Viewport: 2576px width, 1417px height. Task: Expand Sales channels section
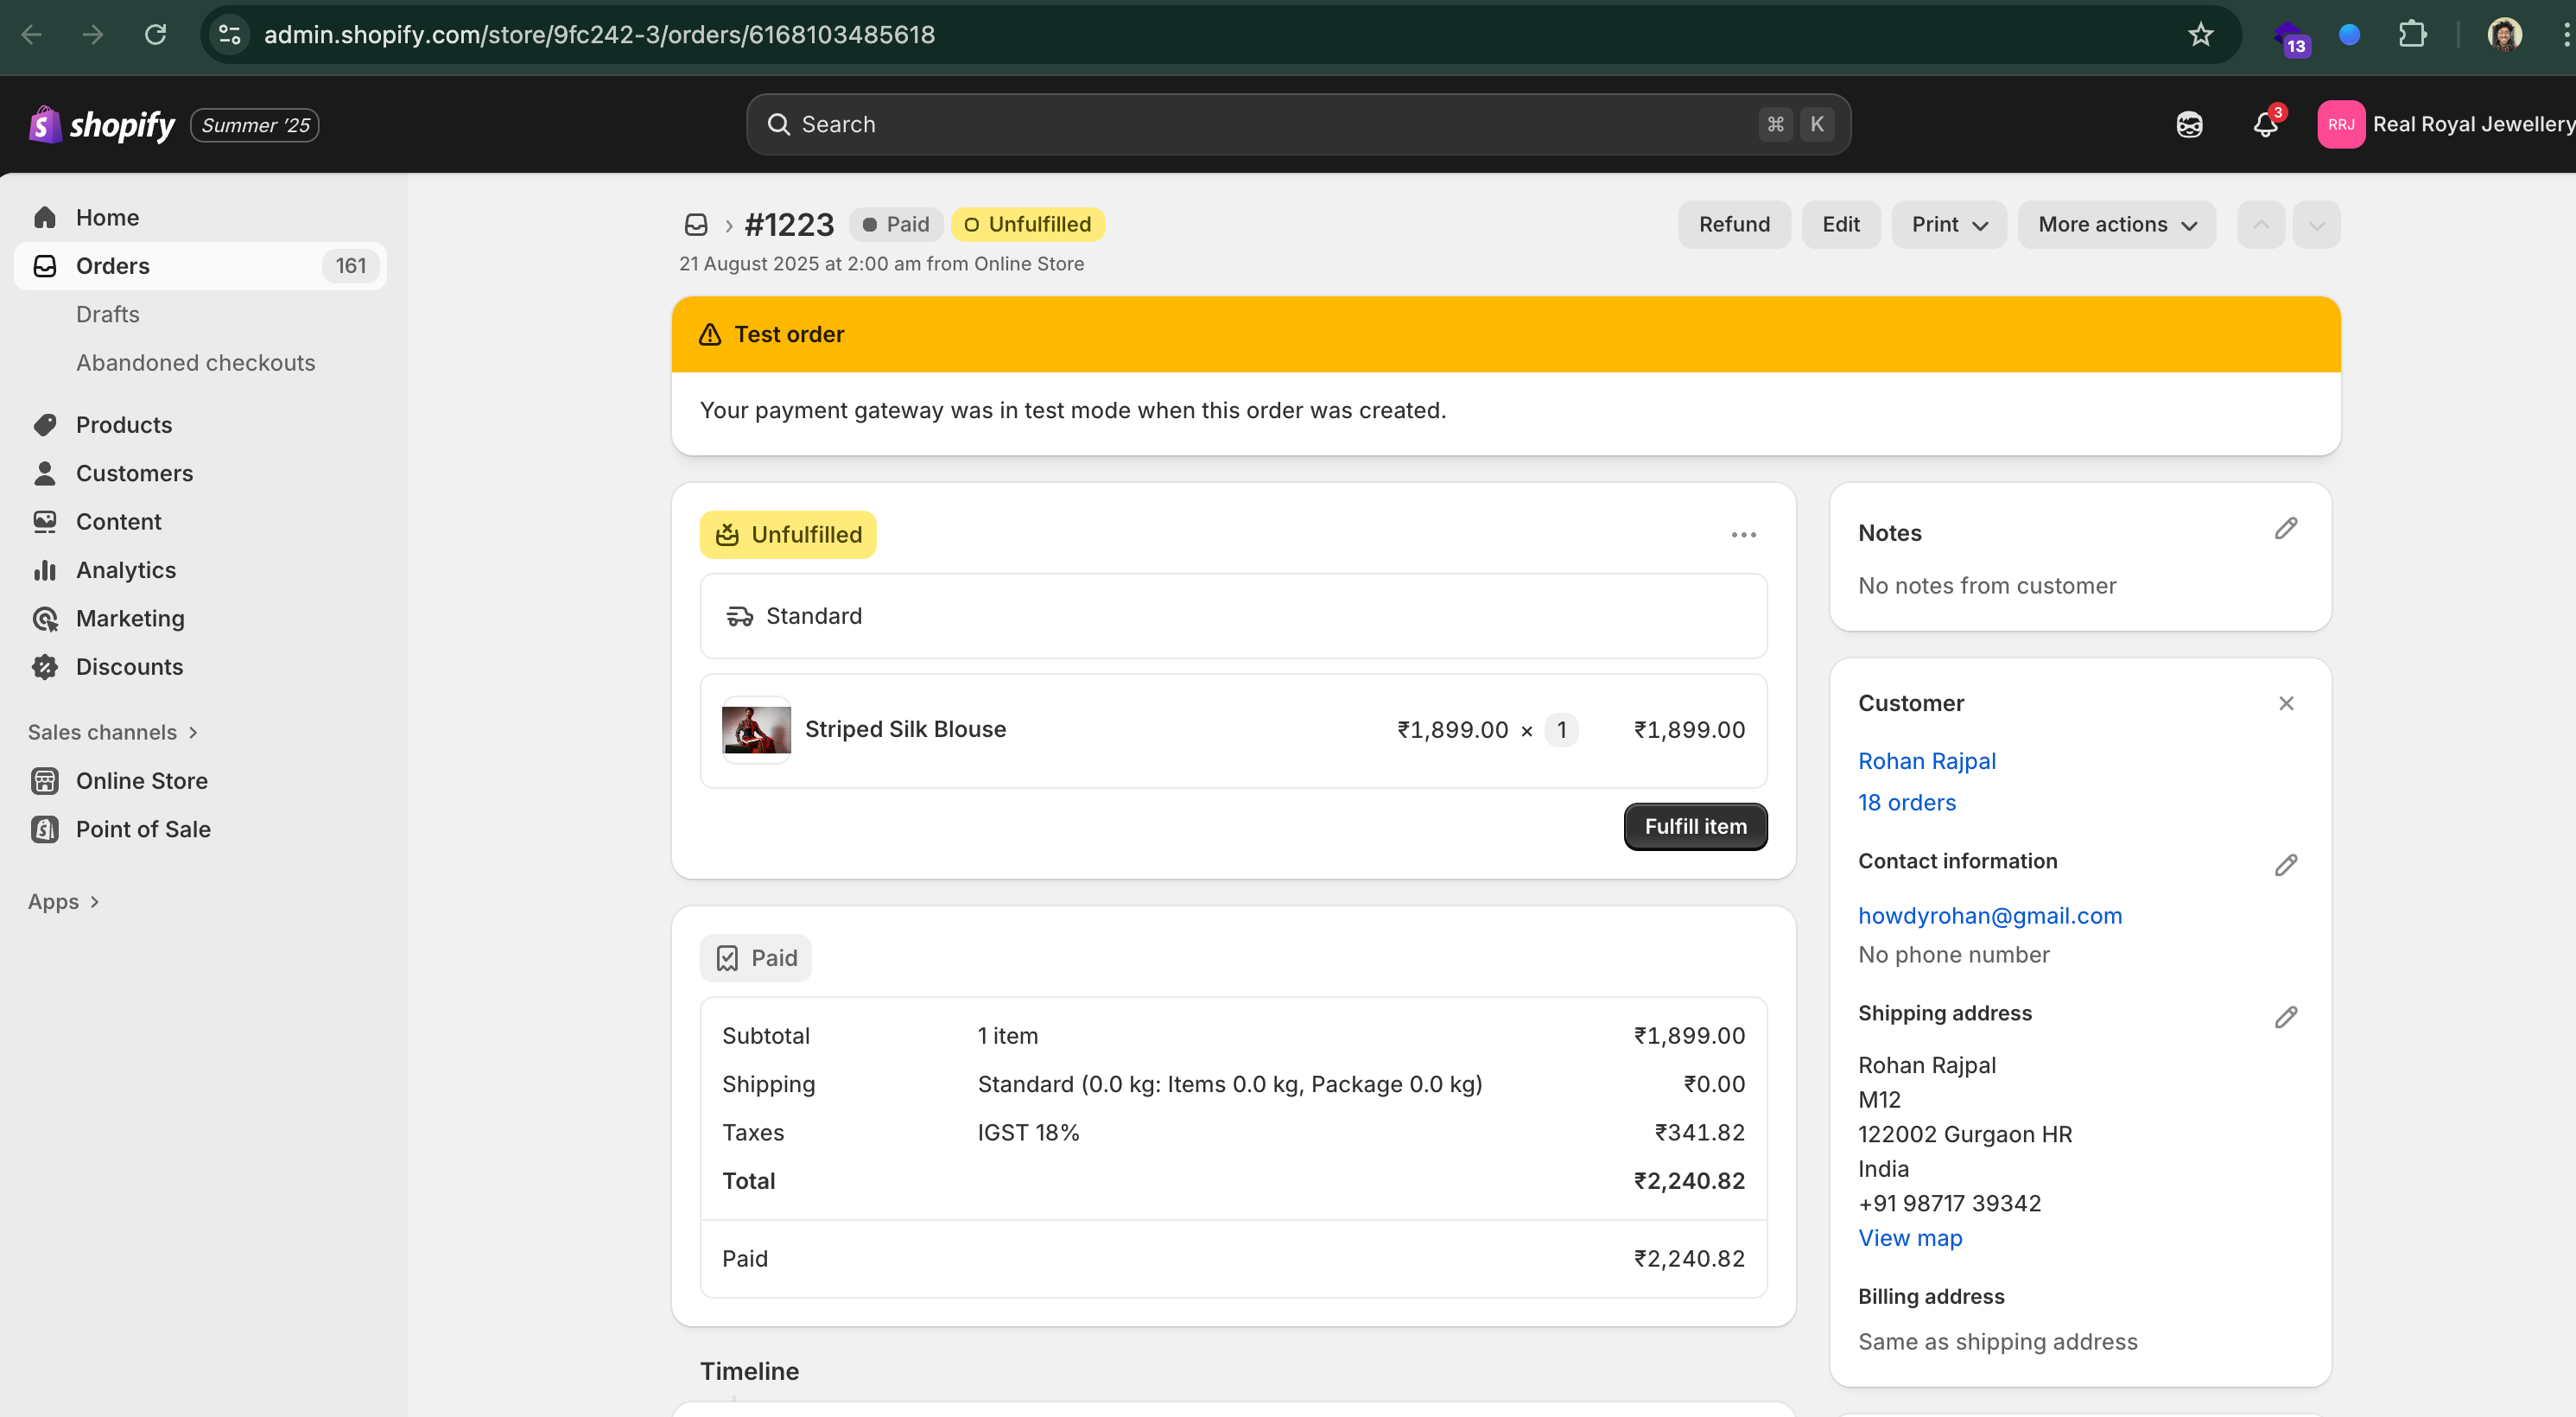(113, 732)
